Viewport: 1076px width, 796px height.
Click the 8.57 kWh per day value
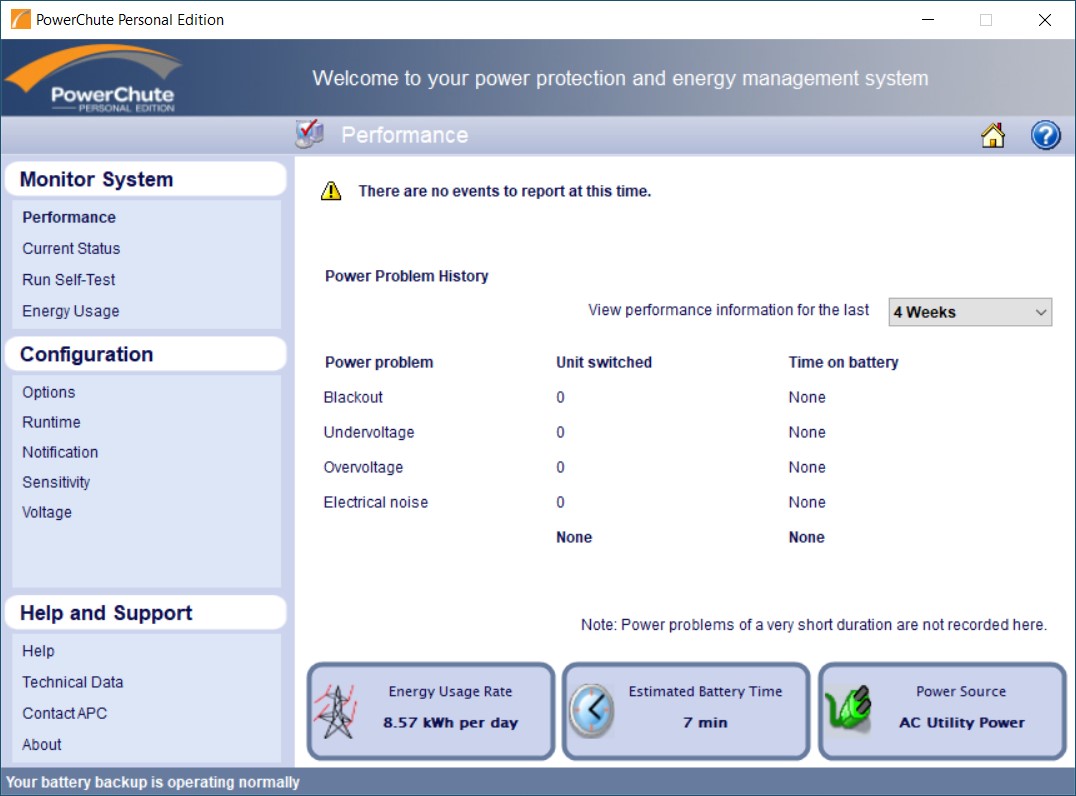click(450, 723)
